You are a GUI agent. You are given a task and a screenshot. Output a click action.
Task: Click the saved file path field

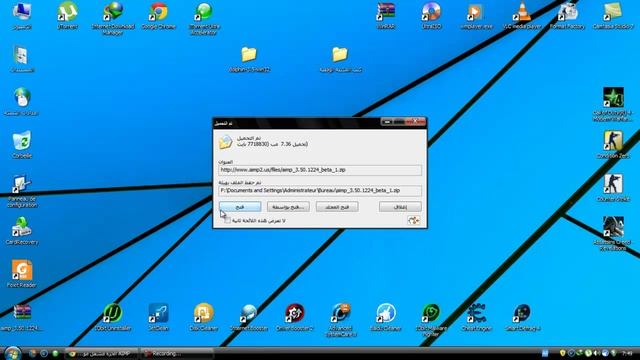coord(320,191)
